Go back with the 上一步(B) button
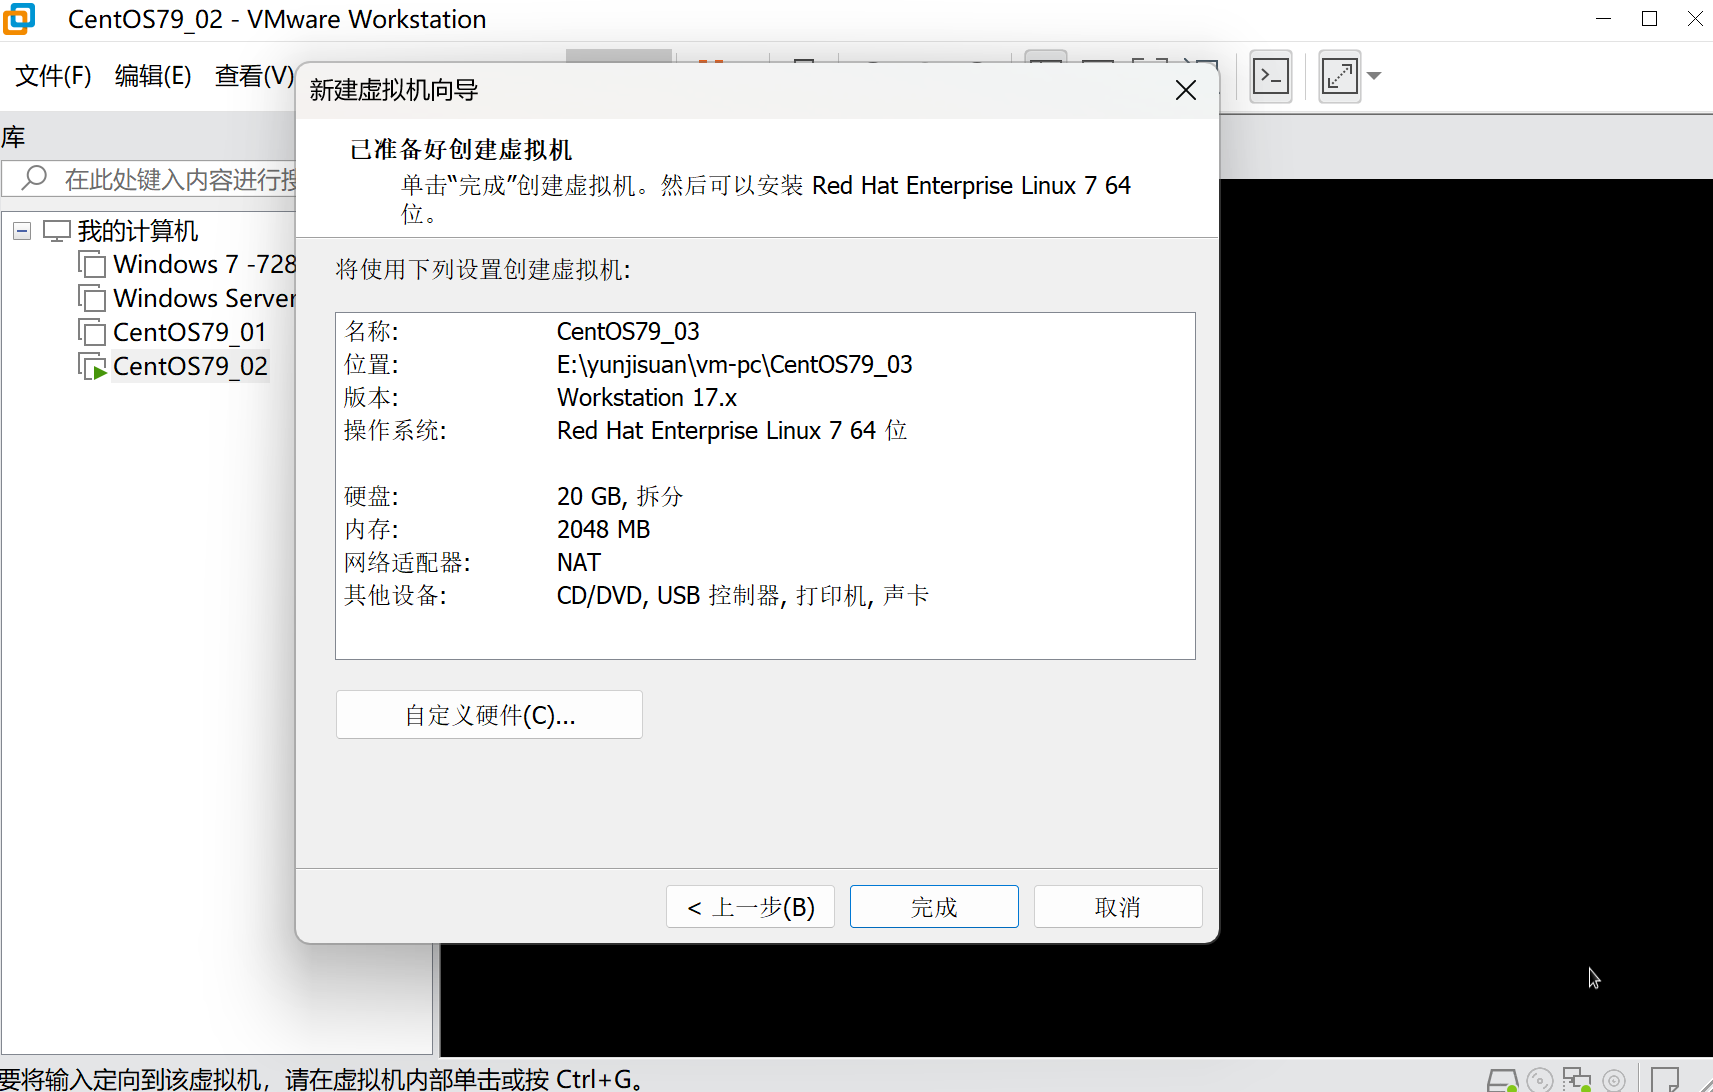 [x=750, y=907]
